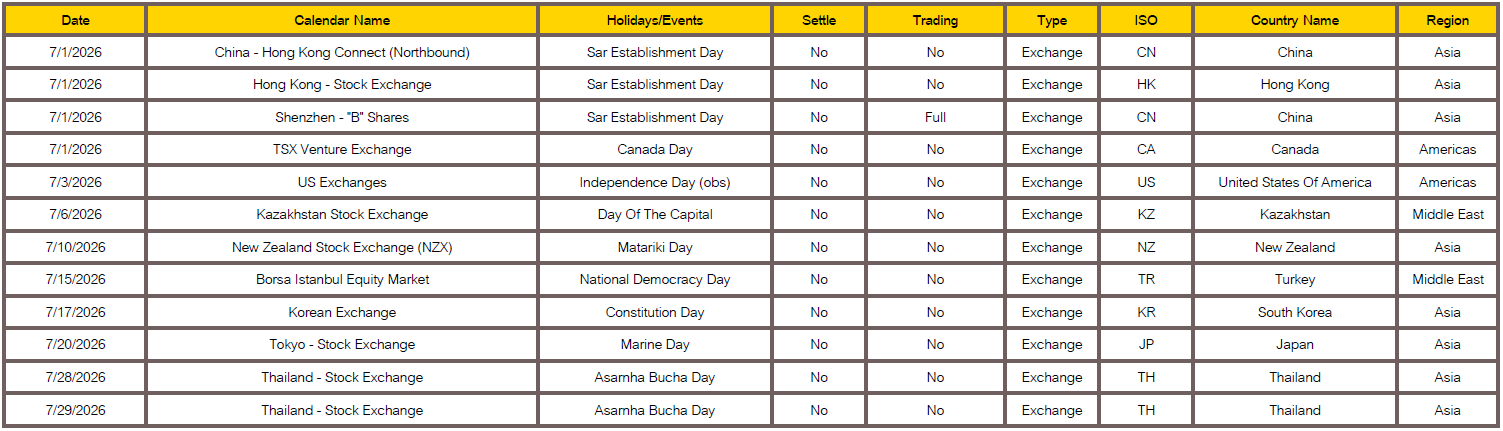Select Tokyo - Stock Exchange cell
The height and width of the screenshot is (431, 1503).
point(342,345)
